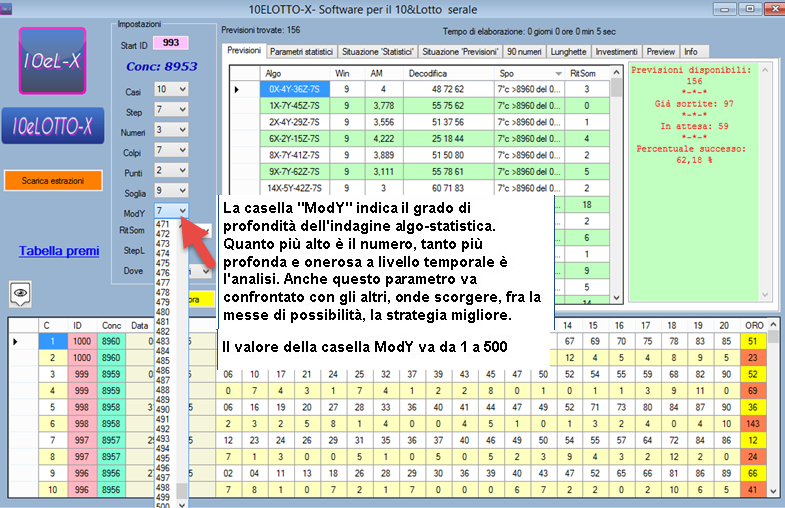
Task: Click the Start ID field with 993
Action: tap(171, 43)
